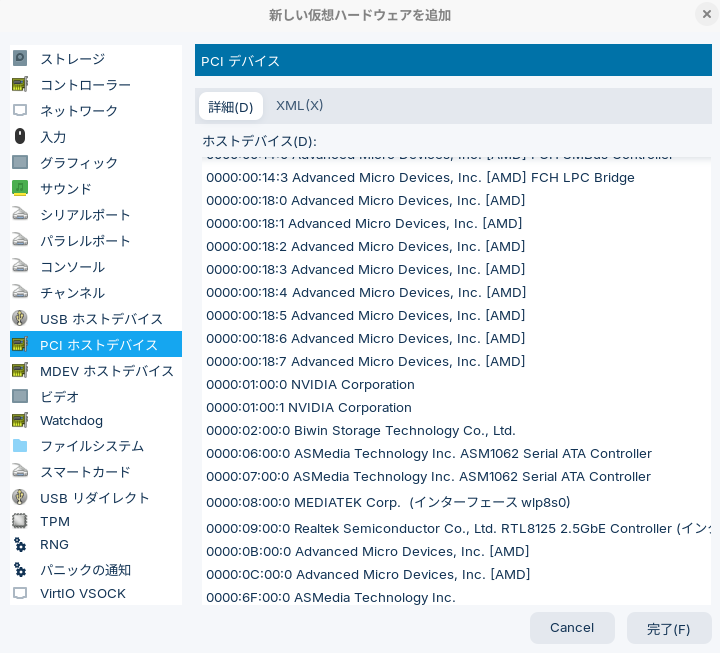Click the RNG gears icon

tap(20, 544)
